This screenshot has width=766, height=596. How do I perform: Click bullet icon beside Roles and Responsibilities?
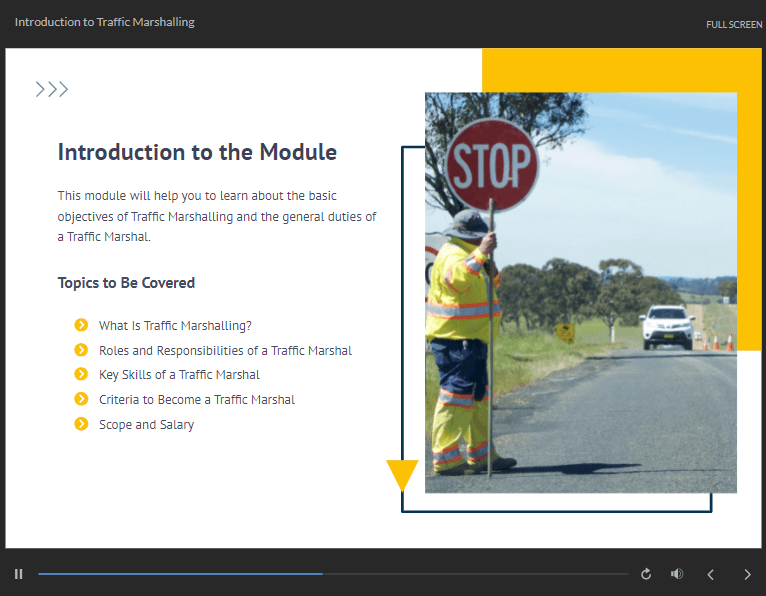coord(81,350)
